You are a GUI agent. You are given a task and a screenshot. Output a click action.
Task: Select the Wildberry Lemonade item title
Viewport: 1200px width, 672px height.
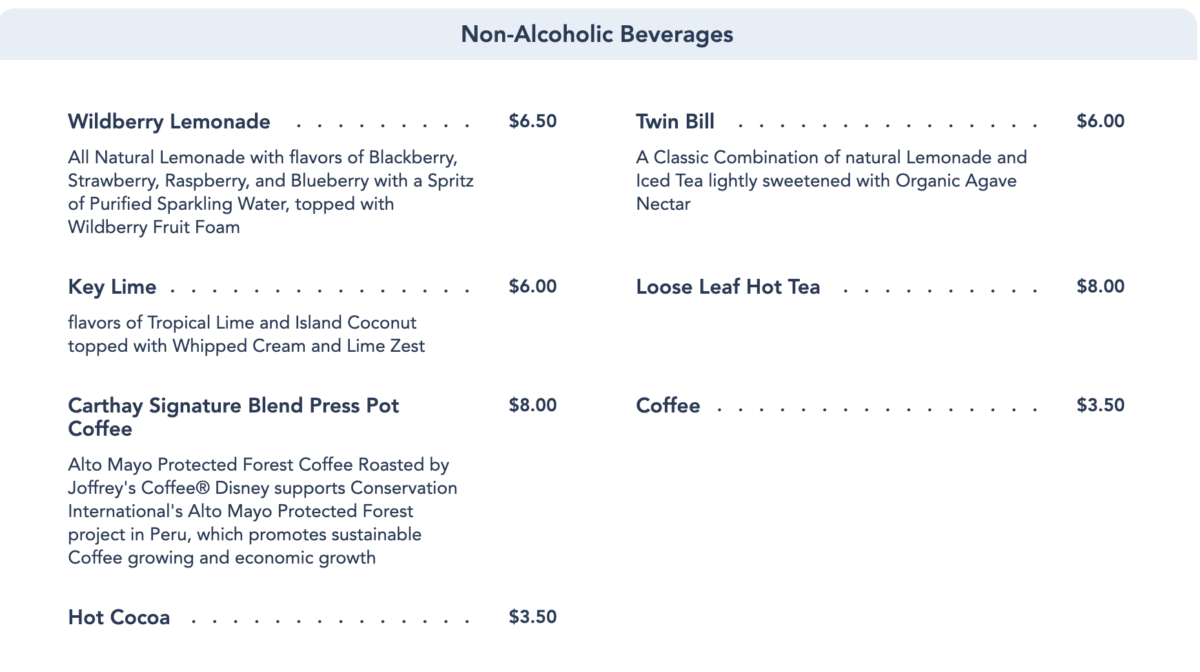(169, 122)
